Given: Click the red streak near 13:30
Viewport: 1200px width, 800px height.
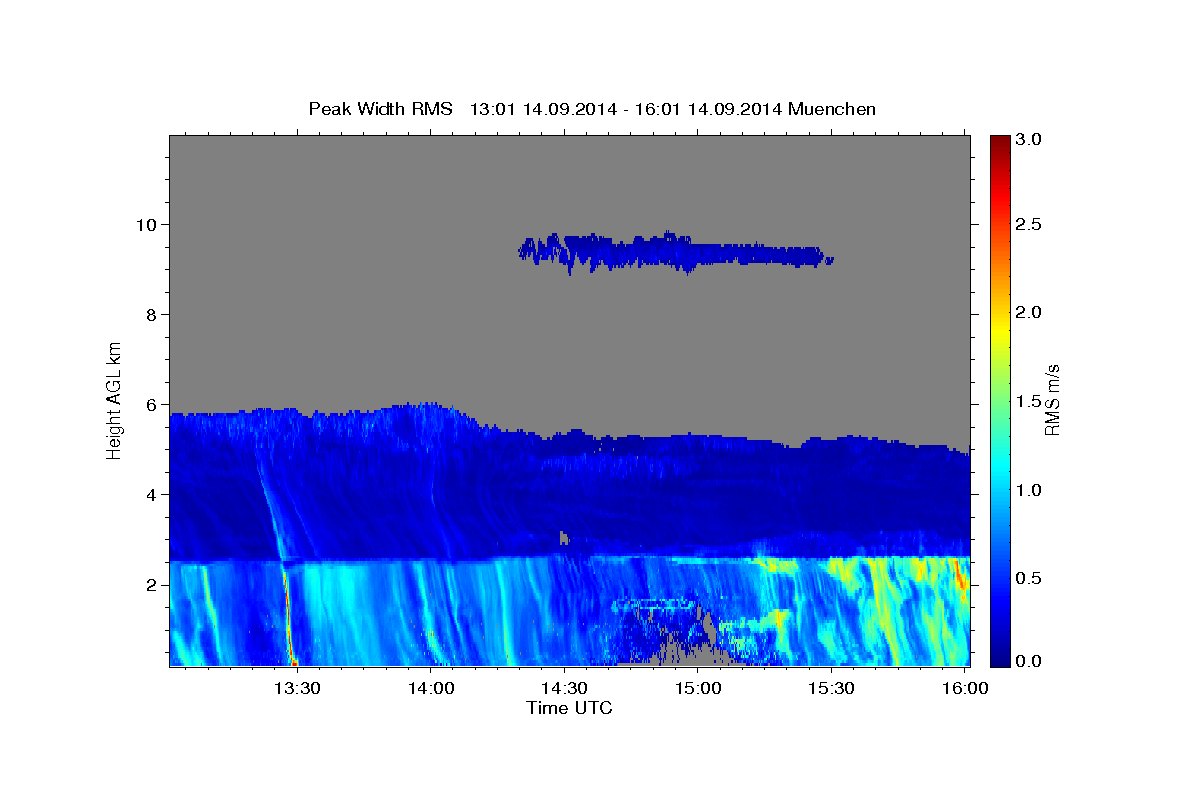Looking at the screenshot, I should click(288, 615).
